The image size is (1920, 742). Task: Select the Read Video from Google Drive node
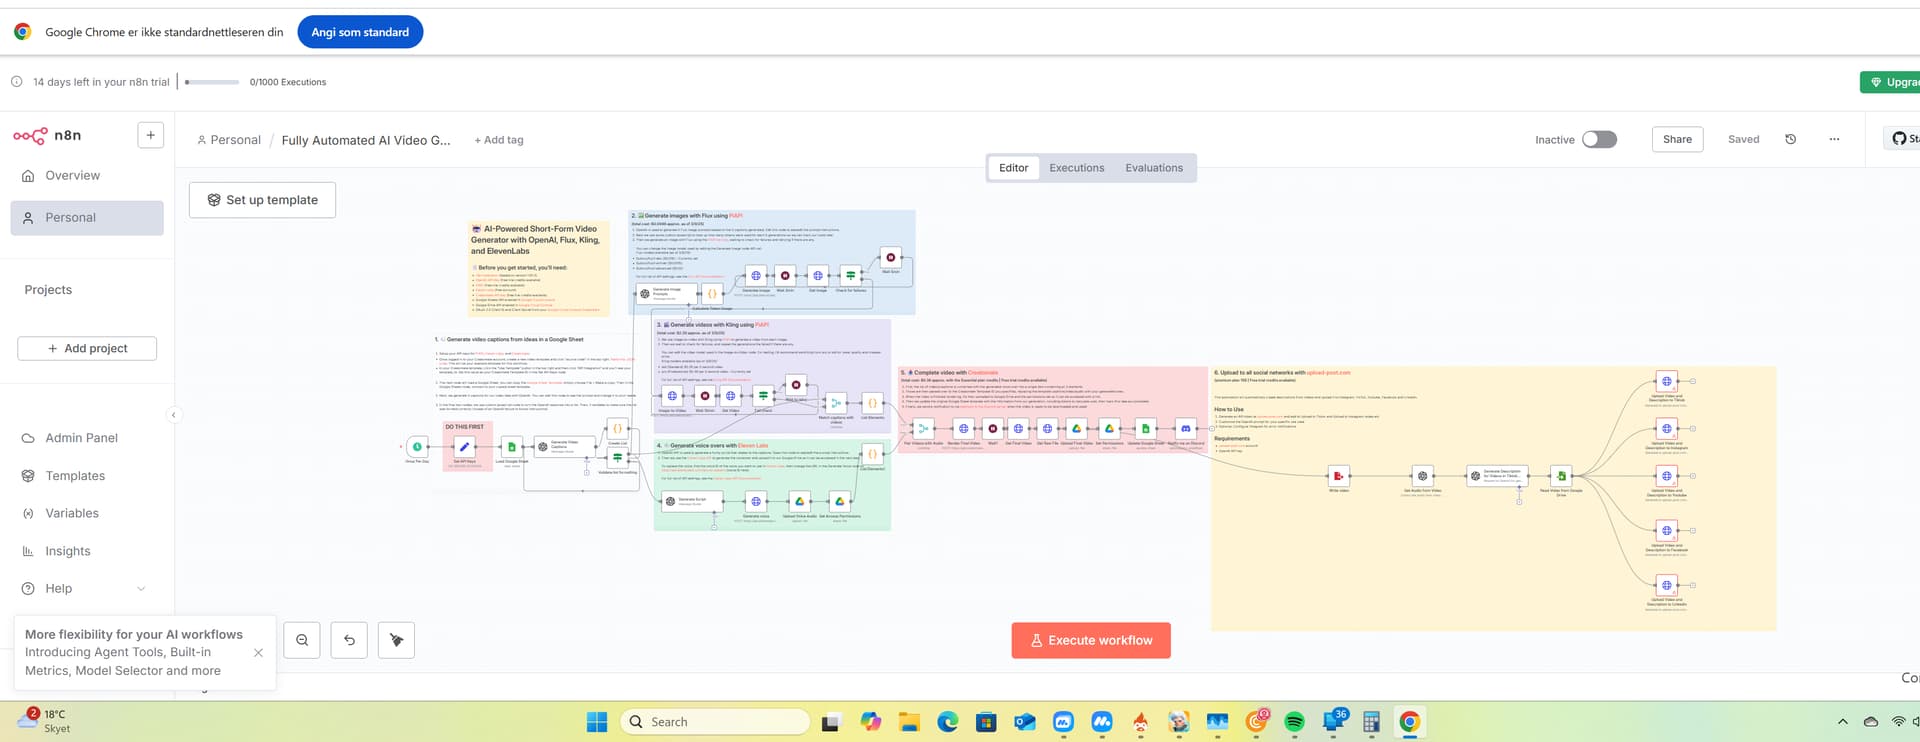[1561, 476]
